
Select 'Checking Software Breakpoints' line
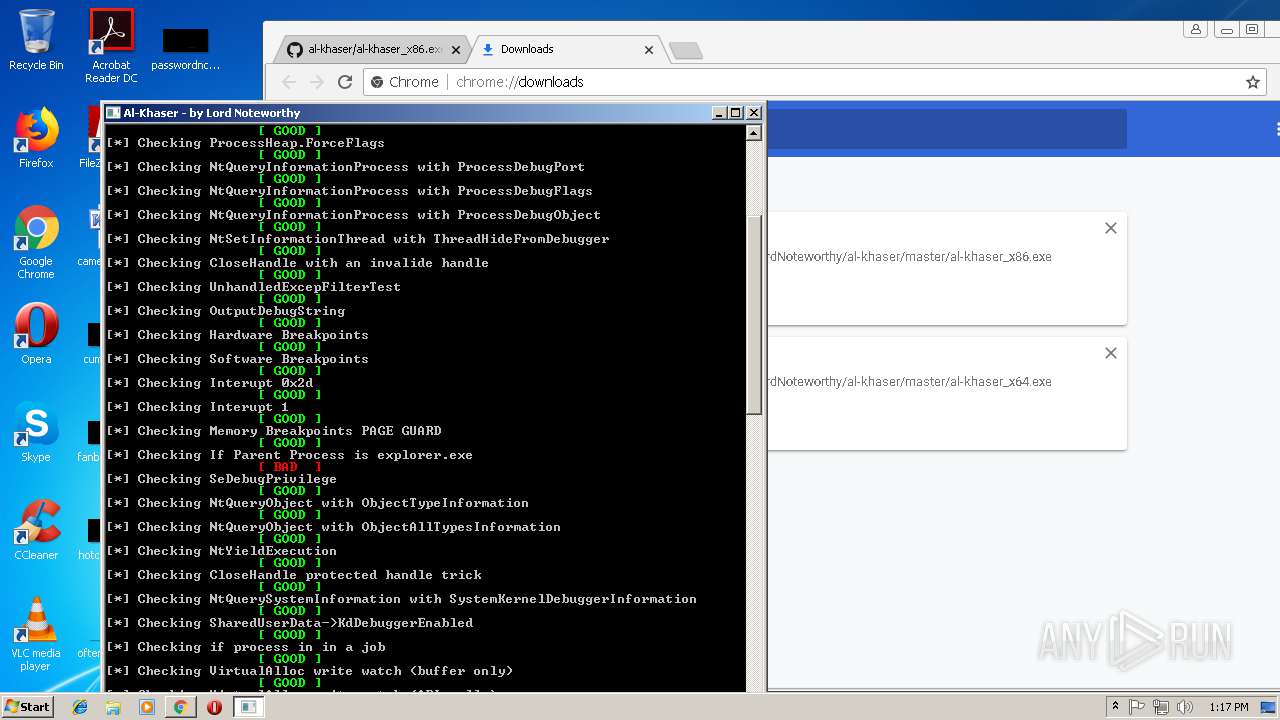pos(237,359)
